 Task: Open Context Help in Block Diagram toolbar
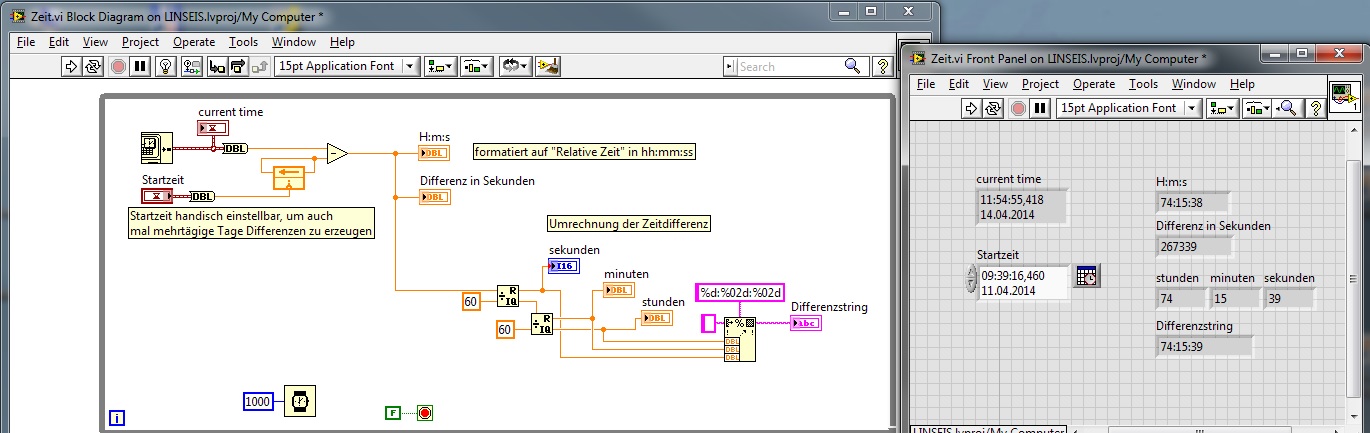pos(883,67)
